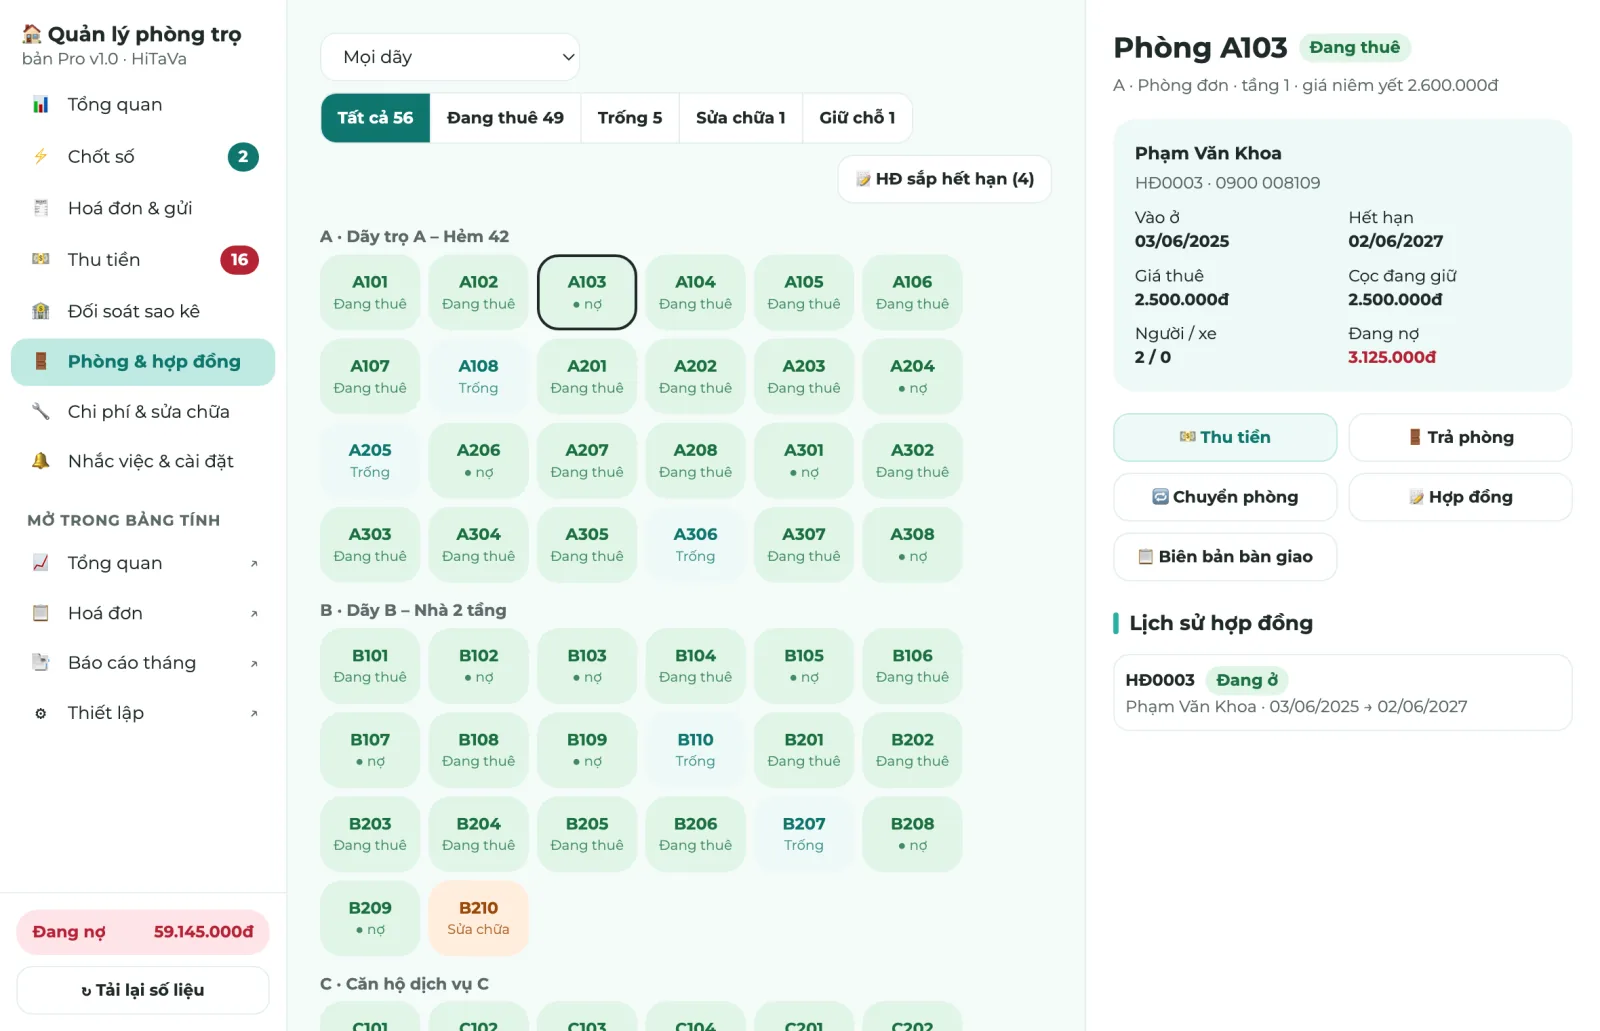Click the badge 16 on Thu tiền
The image size is (1600, 1031).
pyautogui.click(x=239, y=260)
